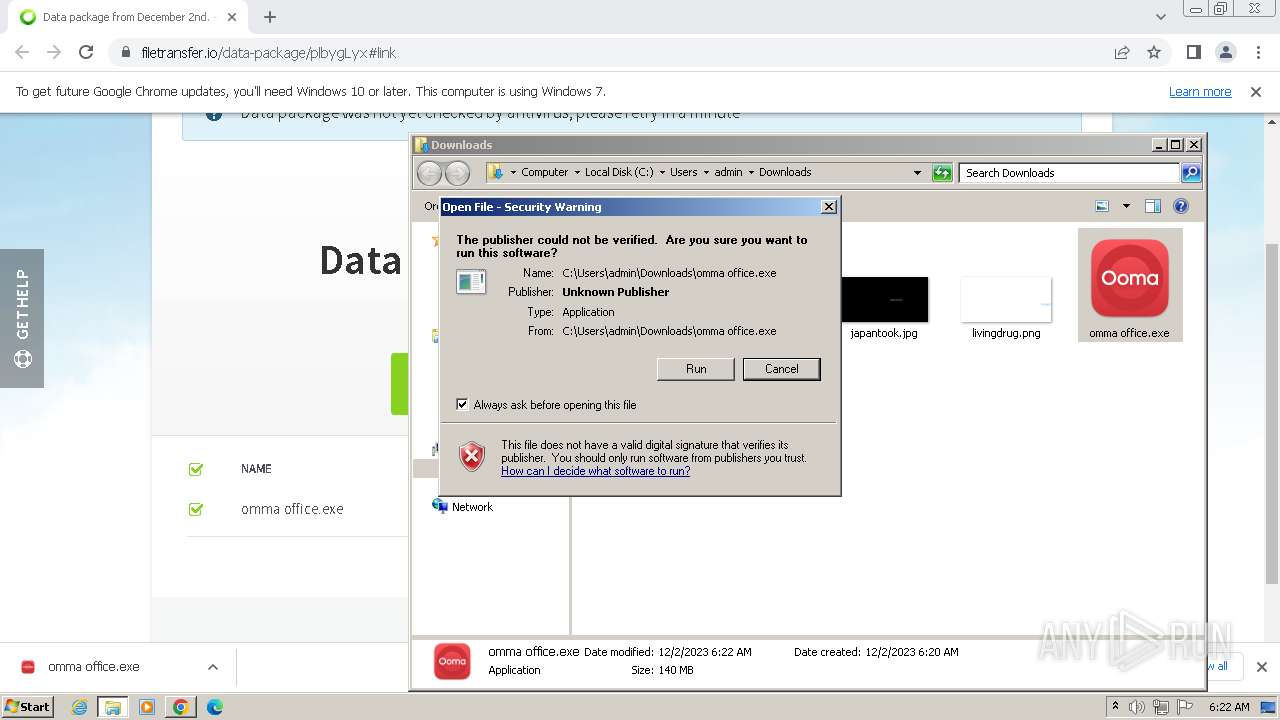Toggle the preview pane icon
Viewport: 1280px width, 720px height.
coord(1152,206)
